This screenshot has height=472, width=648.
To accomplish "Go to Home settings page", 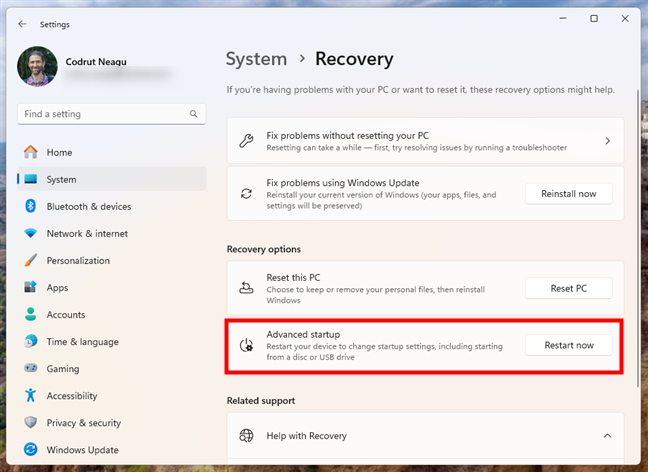I will coord(112,152).
